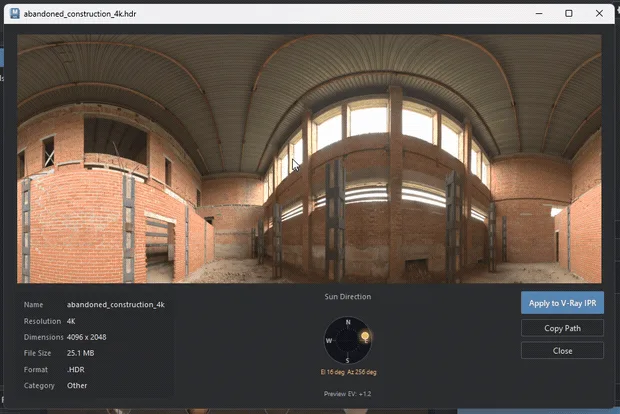The width and height of the screenshot is (620, 414).
Task: Click the file size value 25.1 MB
Action: 80,353
